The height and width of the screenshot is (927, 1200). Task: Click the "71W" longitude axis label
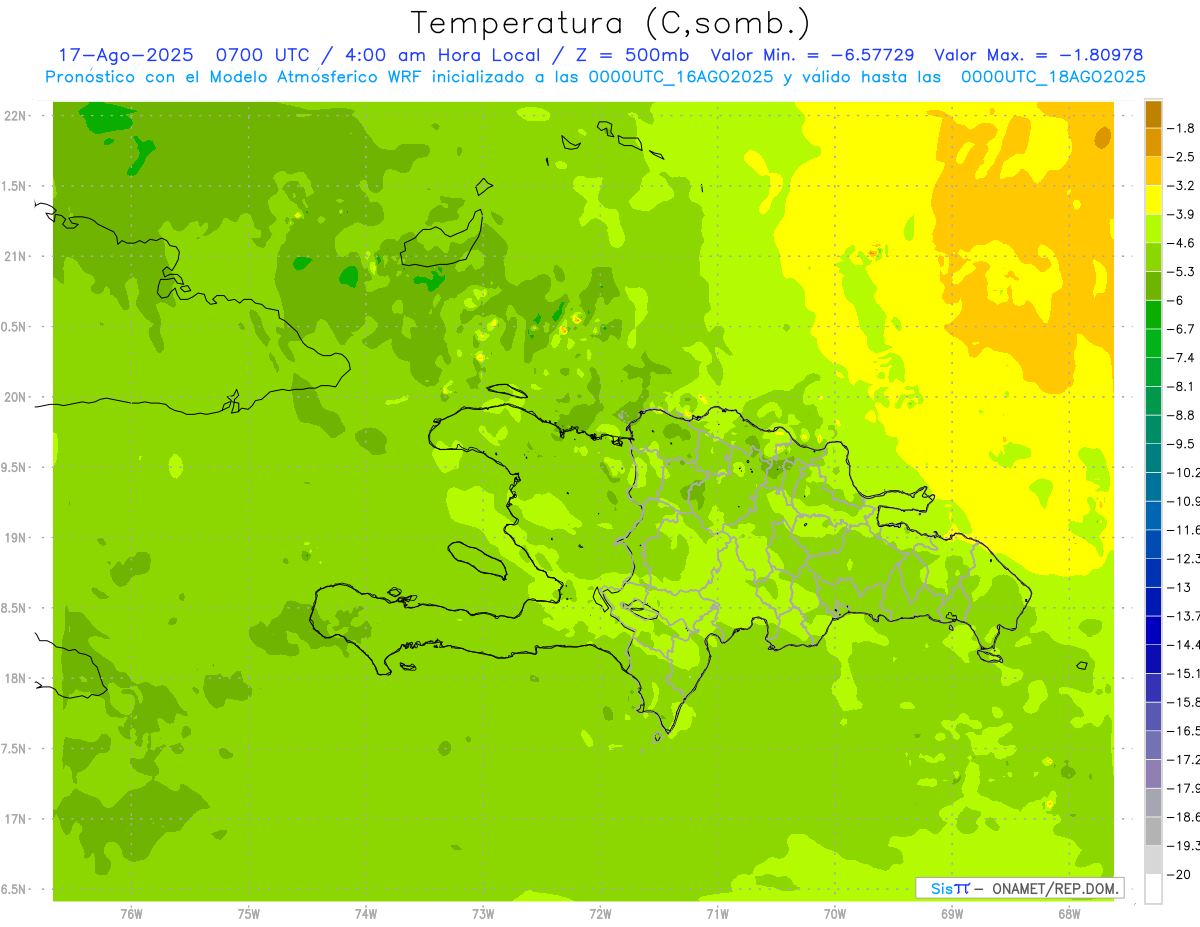pyautogui.click(x=717, y=913)
